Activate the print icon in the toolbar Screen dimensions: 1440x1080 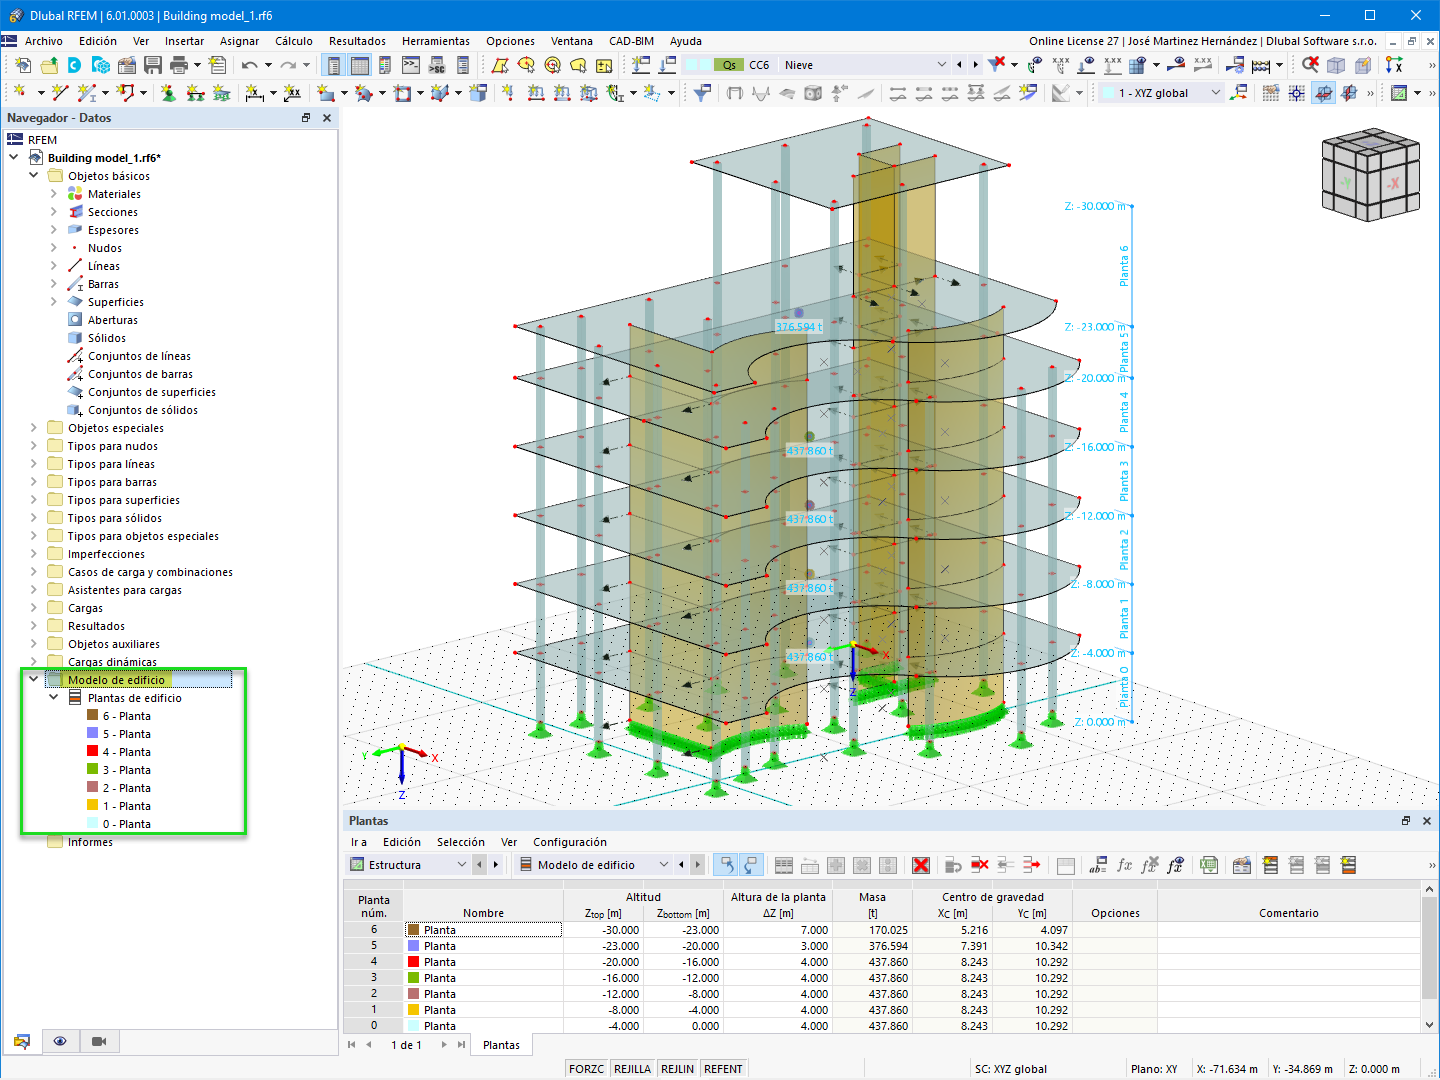point(178,63)
